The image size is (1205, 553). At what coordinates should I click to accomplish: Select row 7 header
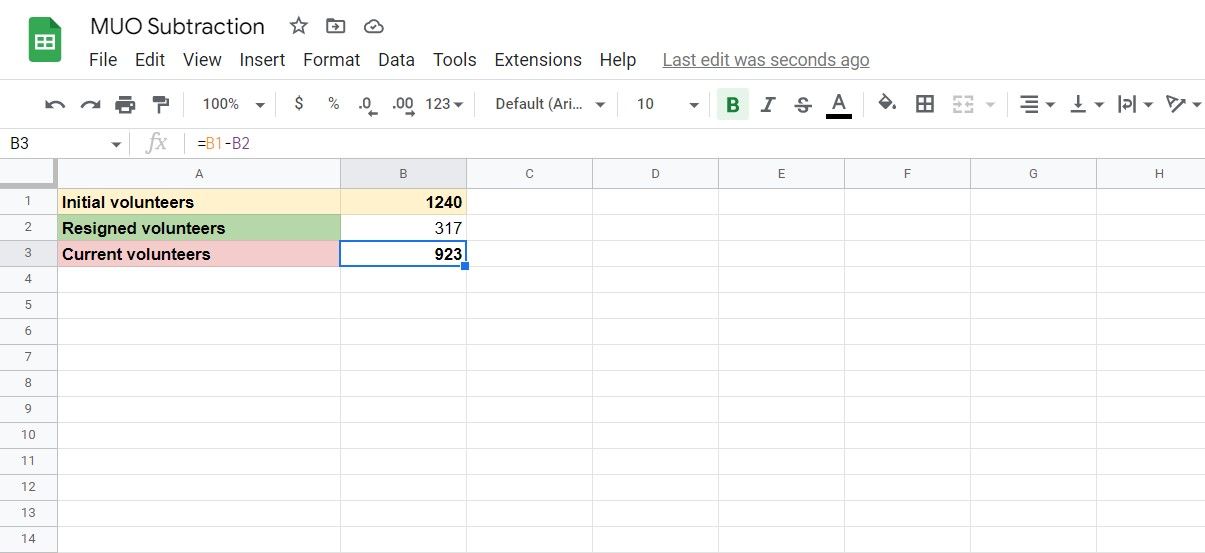pyautogui.click(x=28, y=358)
